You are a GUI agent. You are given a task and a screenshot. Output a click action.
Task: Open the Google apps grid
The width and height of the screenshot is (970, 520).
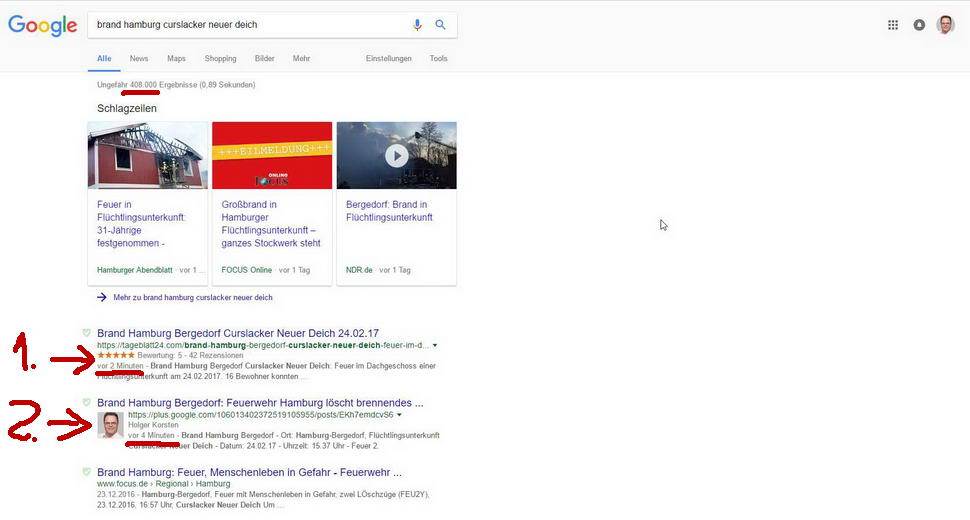coord(893,25)
